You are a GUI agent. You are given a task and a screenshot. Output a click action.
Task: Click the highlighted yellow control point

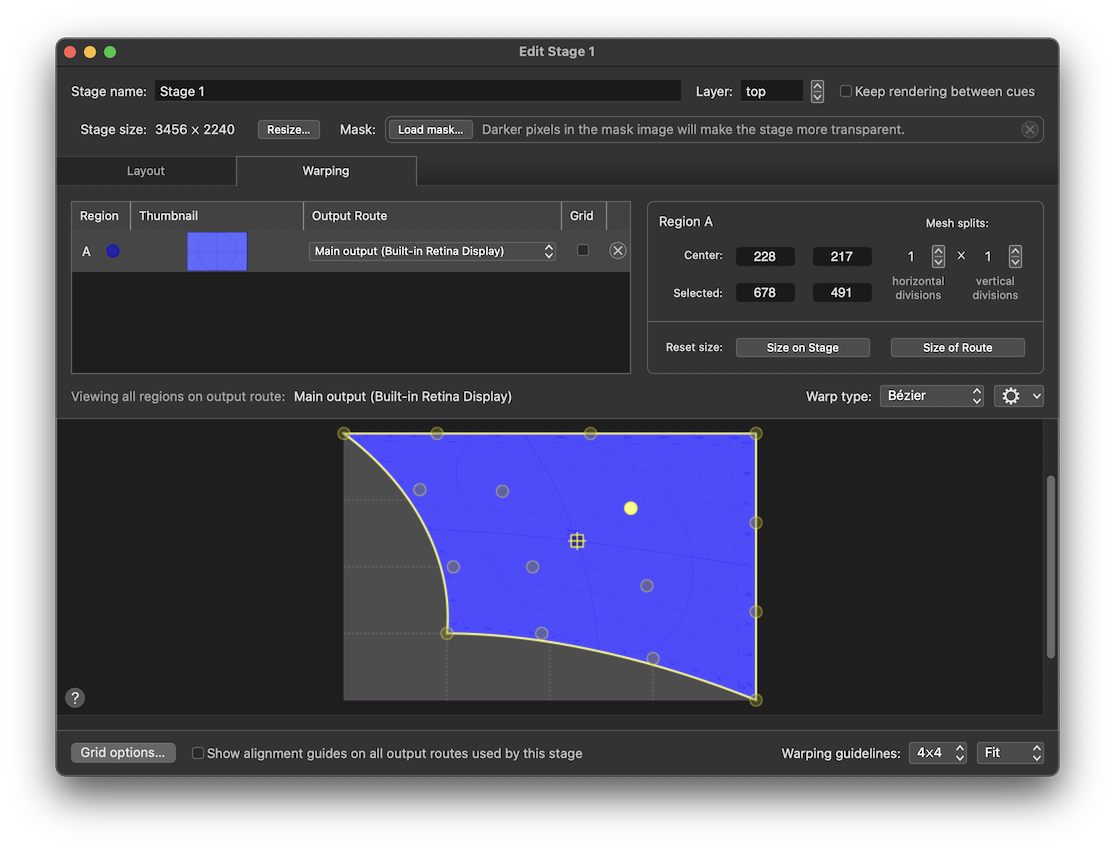[631, 508]
